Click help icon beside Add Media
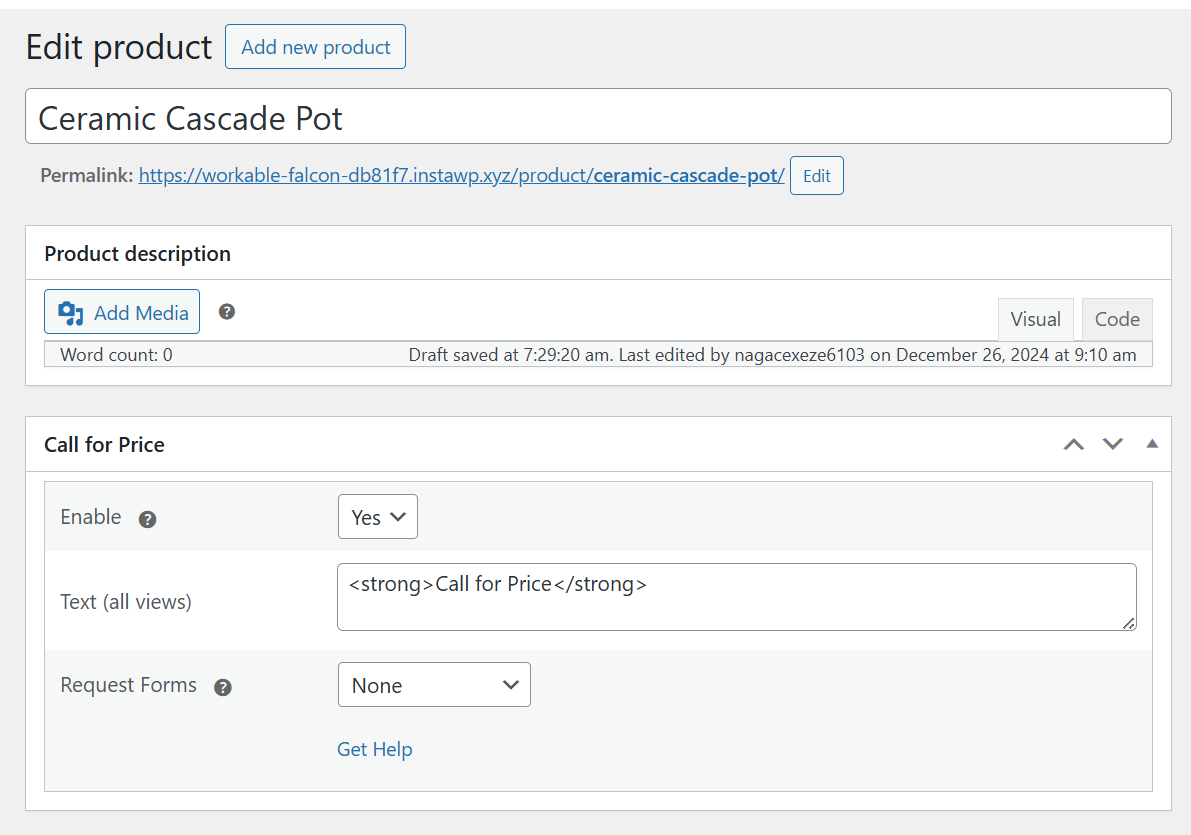Image resolution: width=1191 pixels, height=835 pixels. (227, 312)
